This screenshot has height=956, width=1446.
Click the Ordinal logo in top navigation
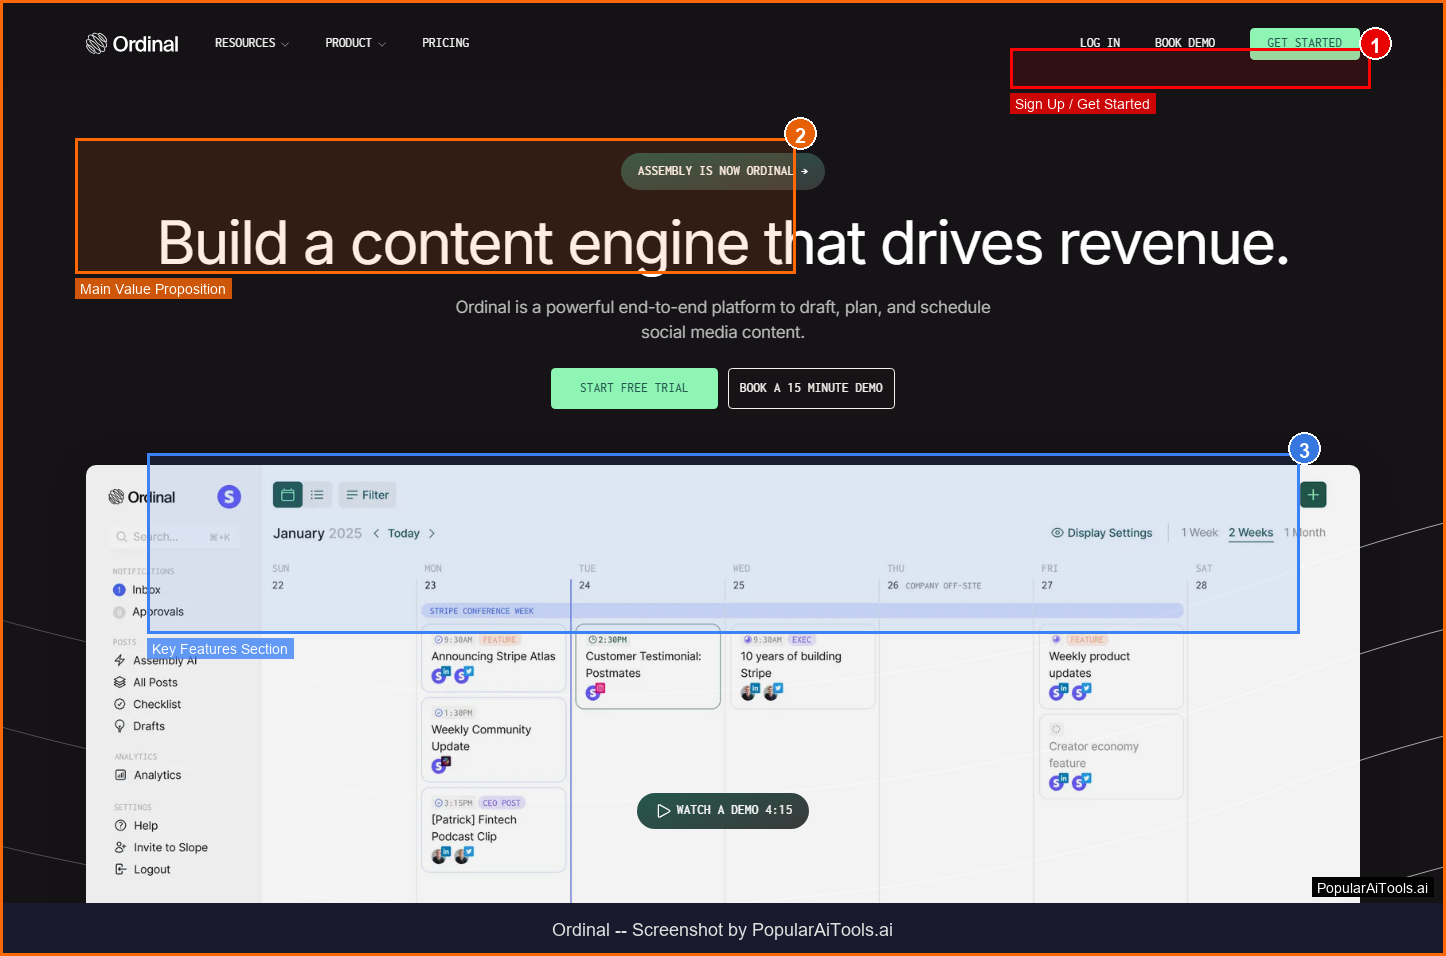coord(132,44)
